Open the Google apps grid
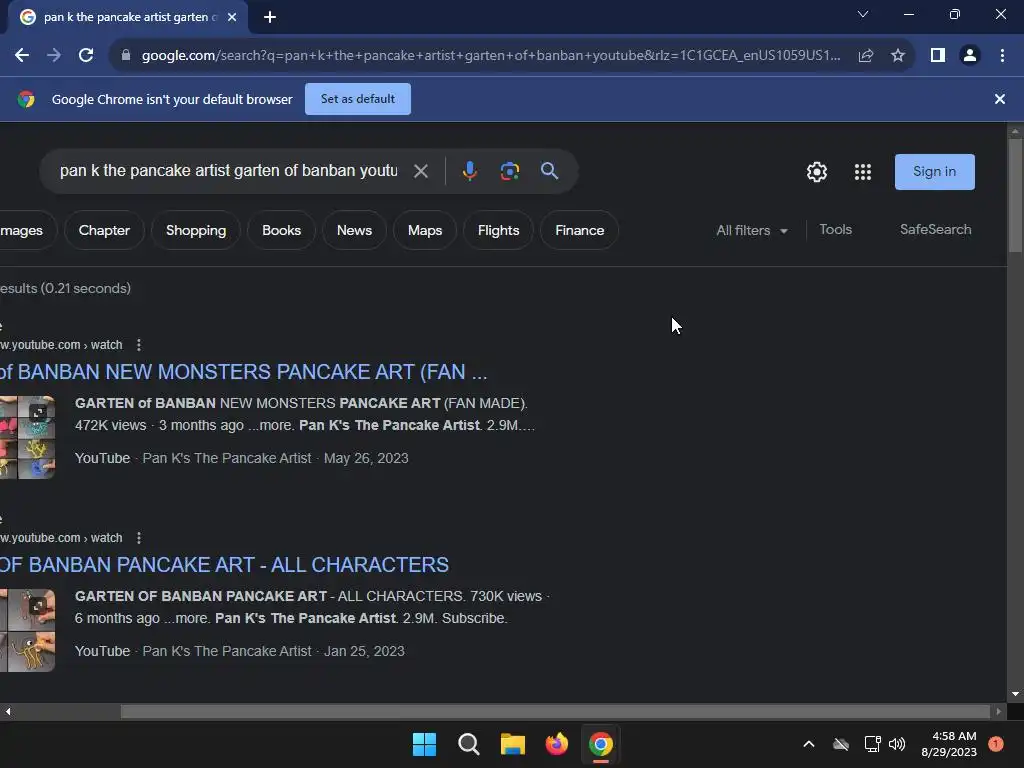1024x768 pixels. coord(863,172)
